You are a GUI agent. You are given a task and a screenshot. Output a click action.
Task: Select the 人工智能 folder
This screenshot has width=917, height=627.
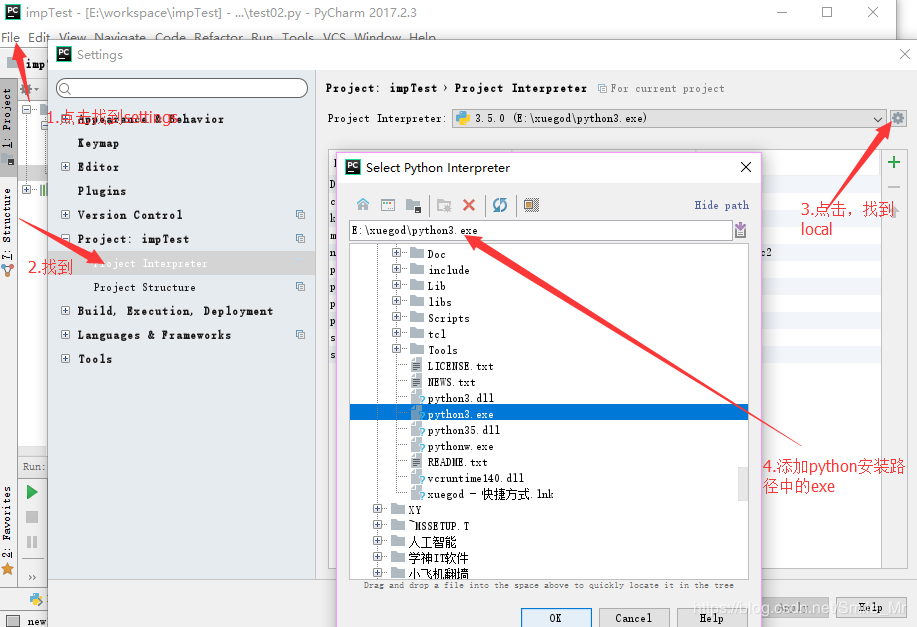tap(432, 542)
